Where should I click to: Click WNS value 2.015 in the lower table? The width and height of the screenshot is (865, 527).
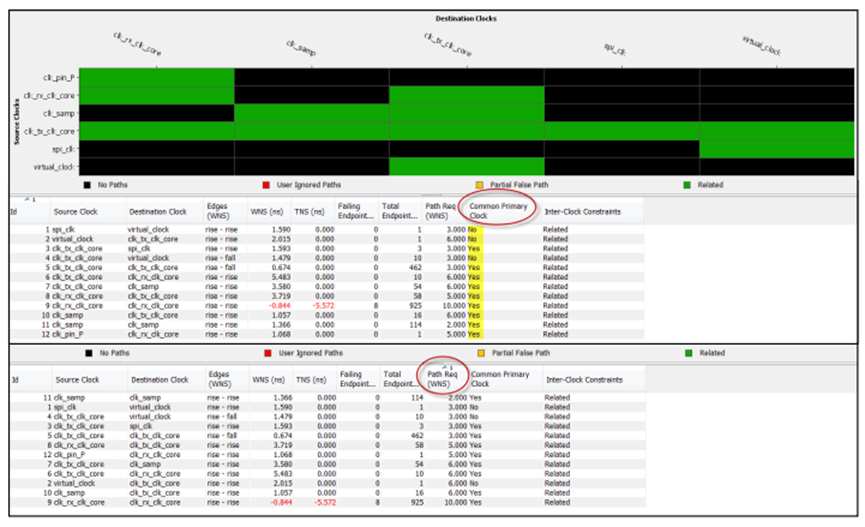(282, 483)
